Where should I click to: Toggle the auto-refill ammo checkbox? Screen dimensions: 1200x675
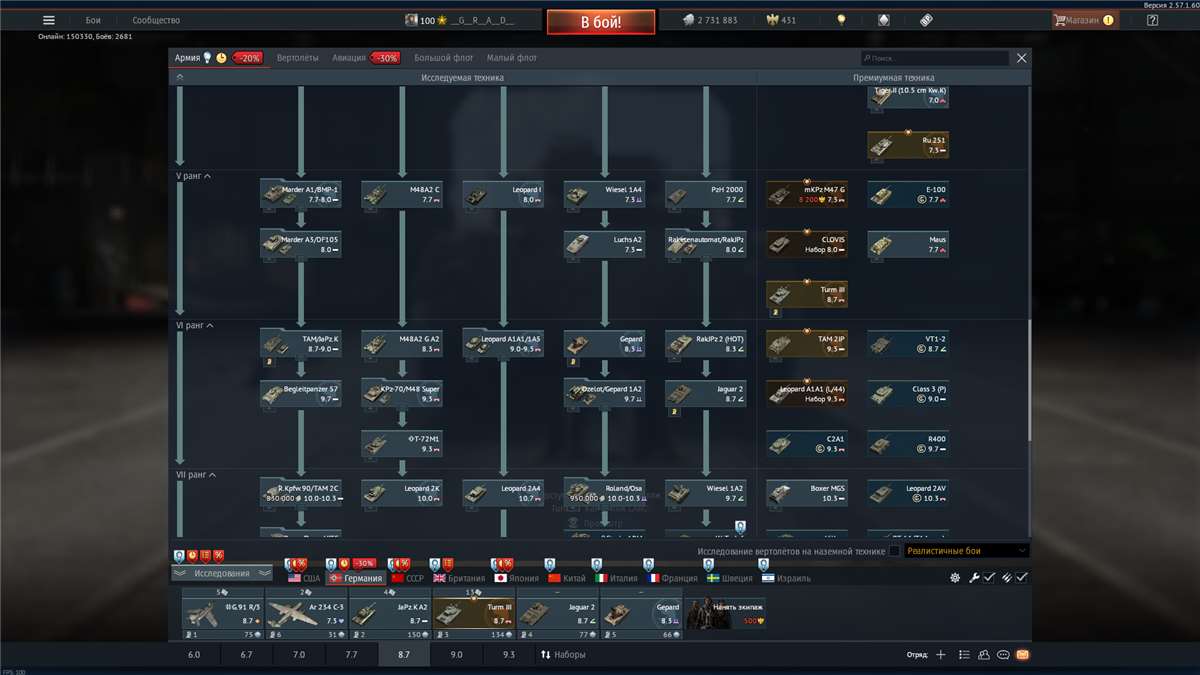(x=1022, y=578)
